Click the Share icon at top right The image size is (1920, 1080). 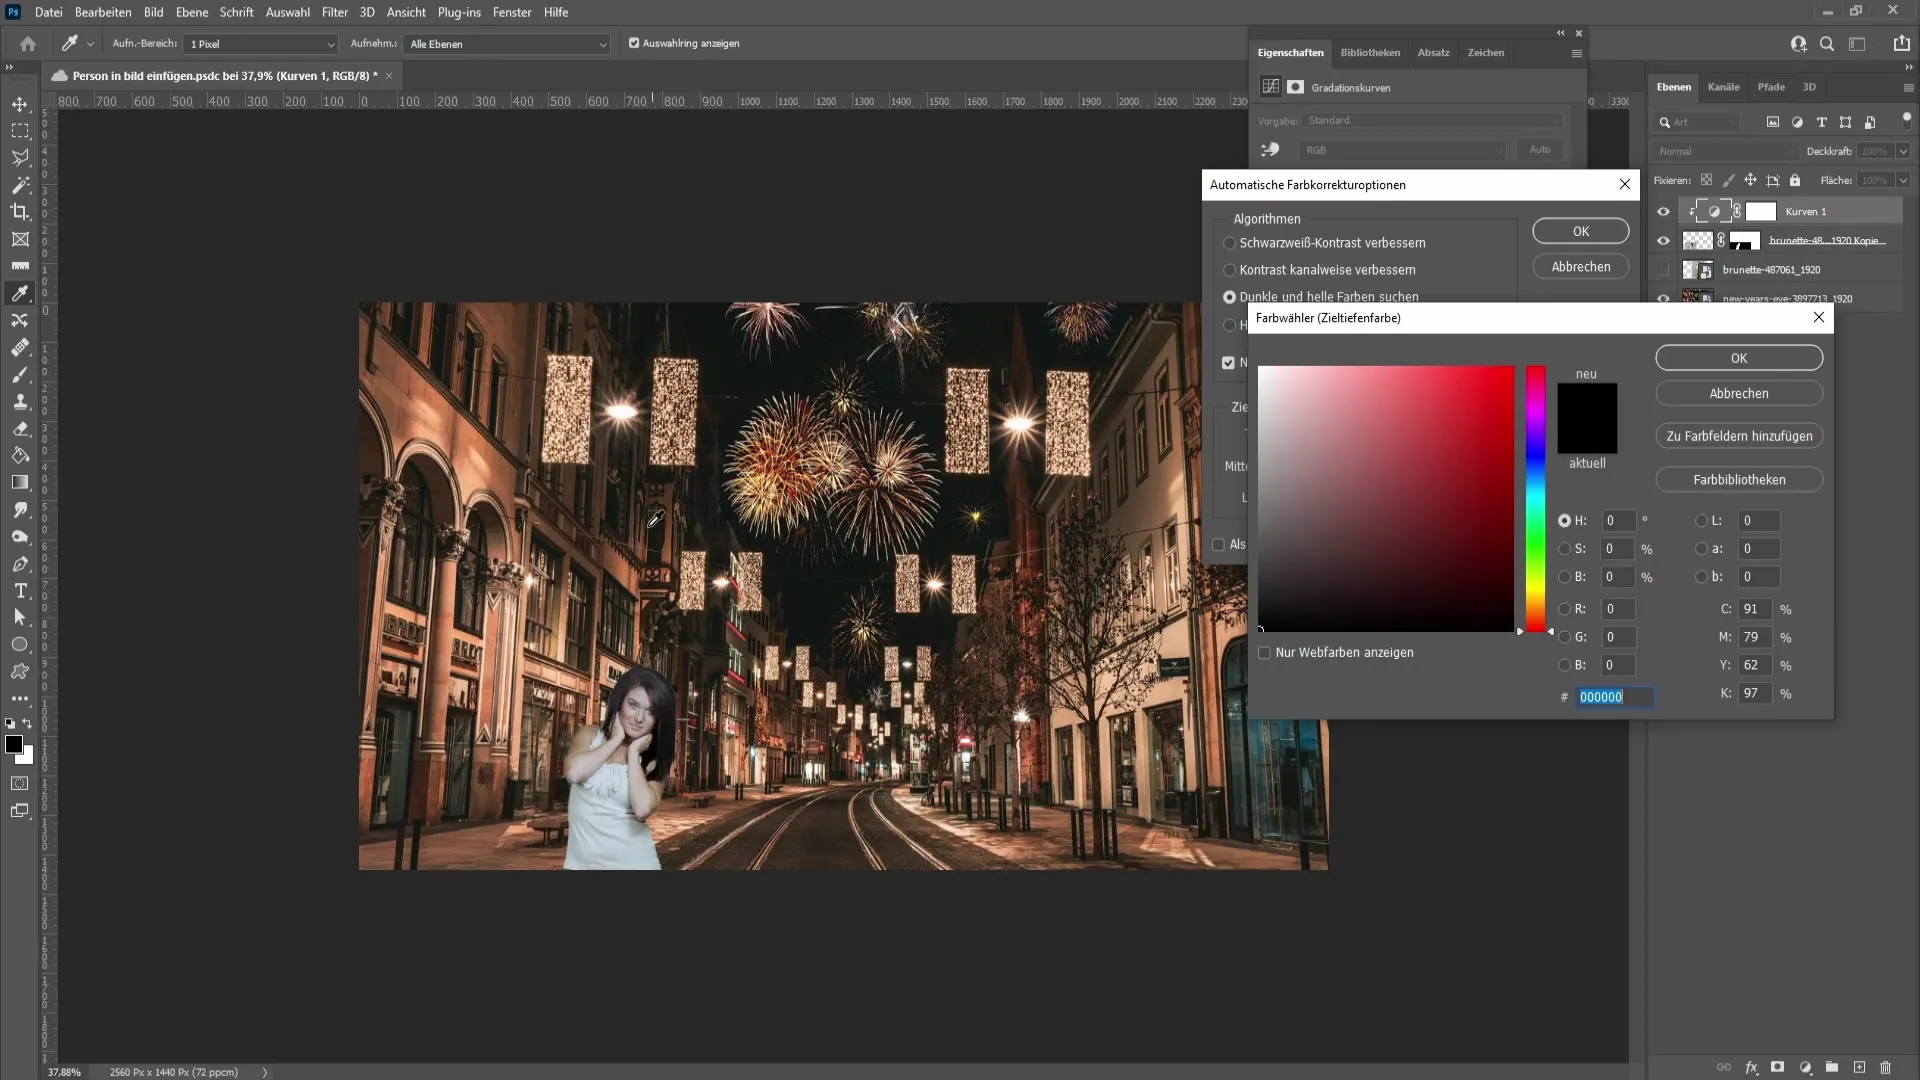[x=1901, y=44]
